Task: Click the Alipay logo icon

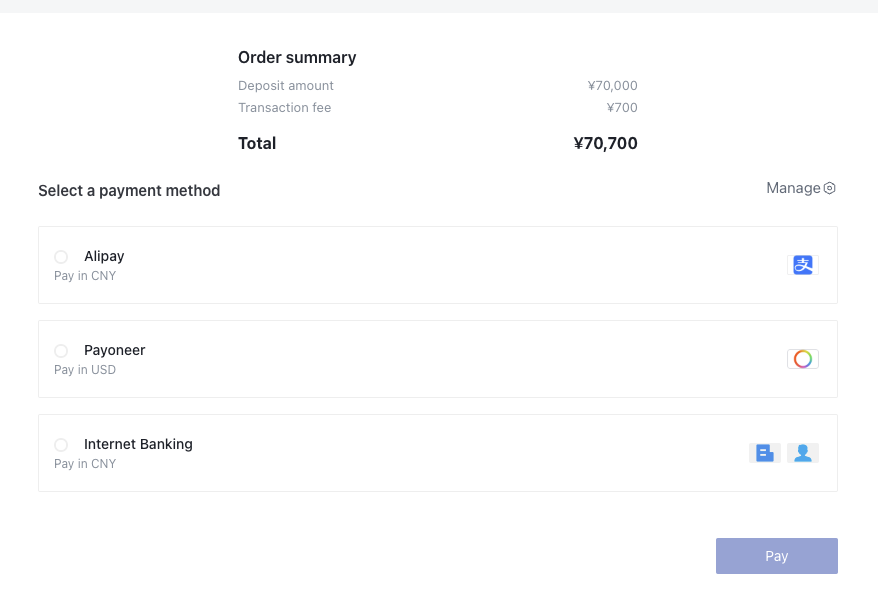Action: click(x=802, y=265)
